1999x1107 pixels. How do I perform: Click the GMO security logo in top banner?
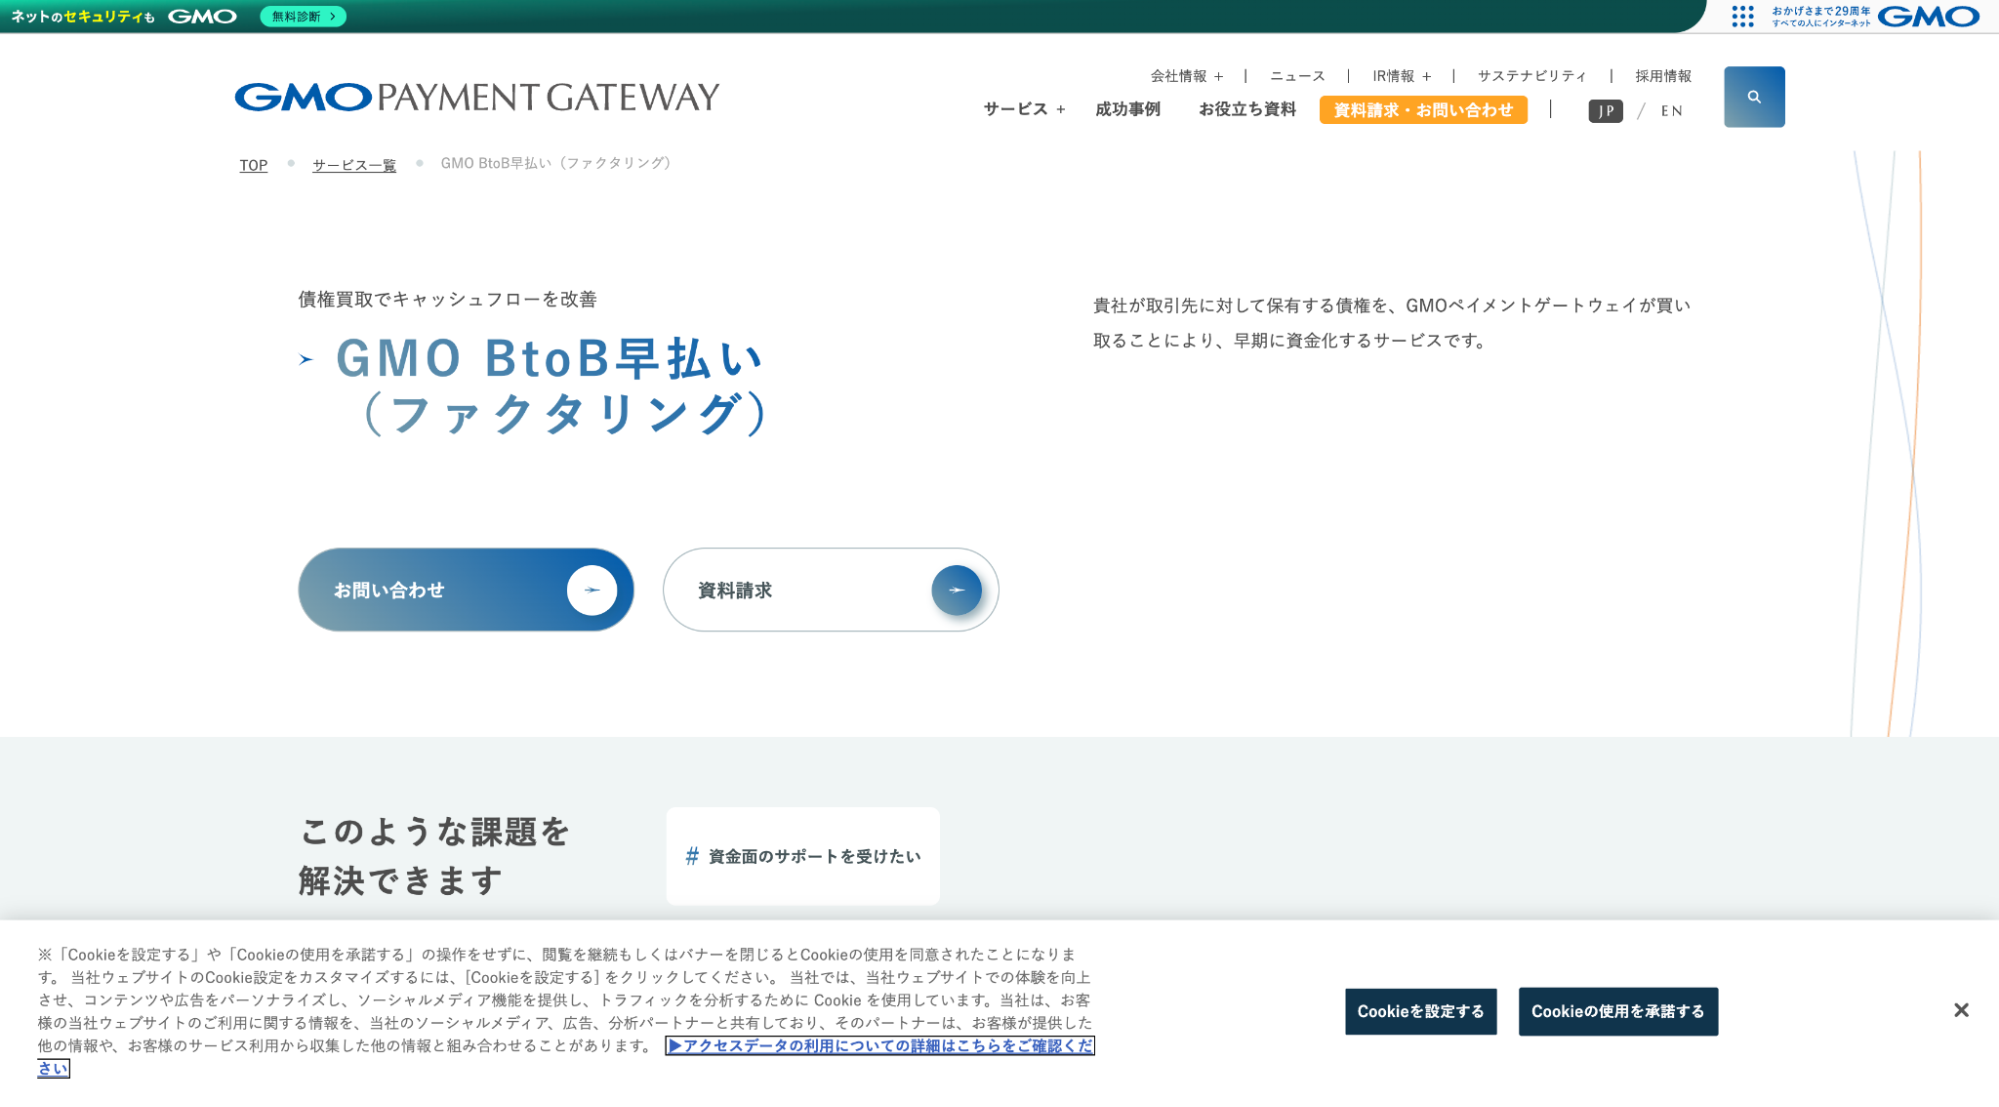point(202,16)
